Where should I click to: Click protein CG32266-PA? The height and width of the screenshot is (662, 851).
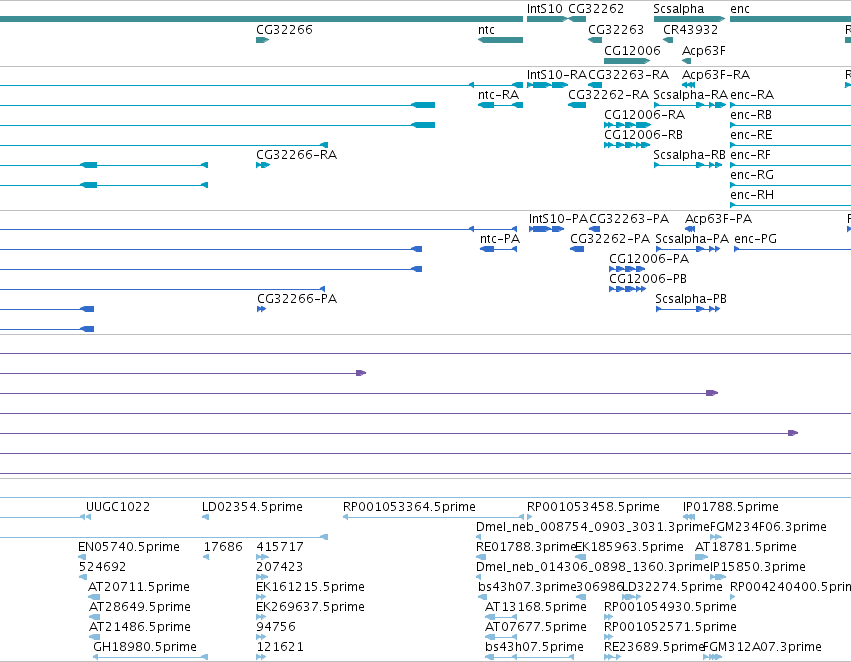(297, 299)
